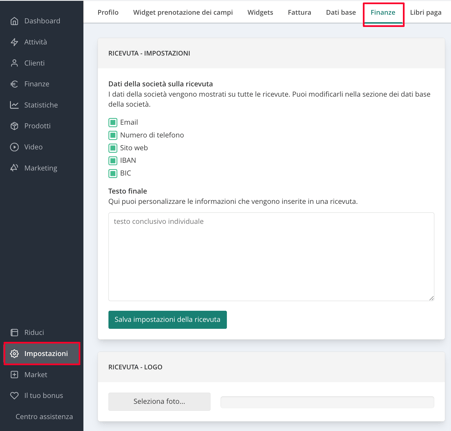Open Clienti via the person icon
The height and width of the screenshot is (431, 451).
click(x=14, y=63)
